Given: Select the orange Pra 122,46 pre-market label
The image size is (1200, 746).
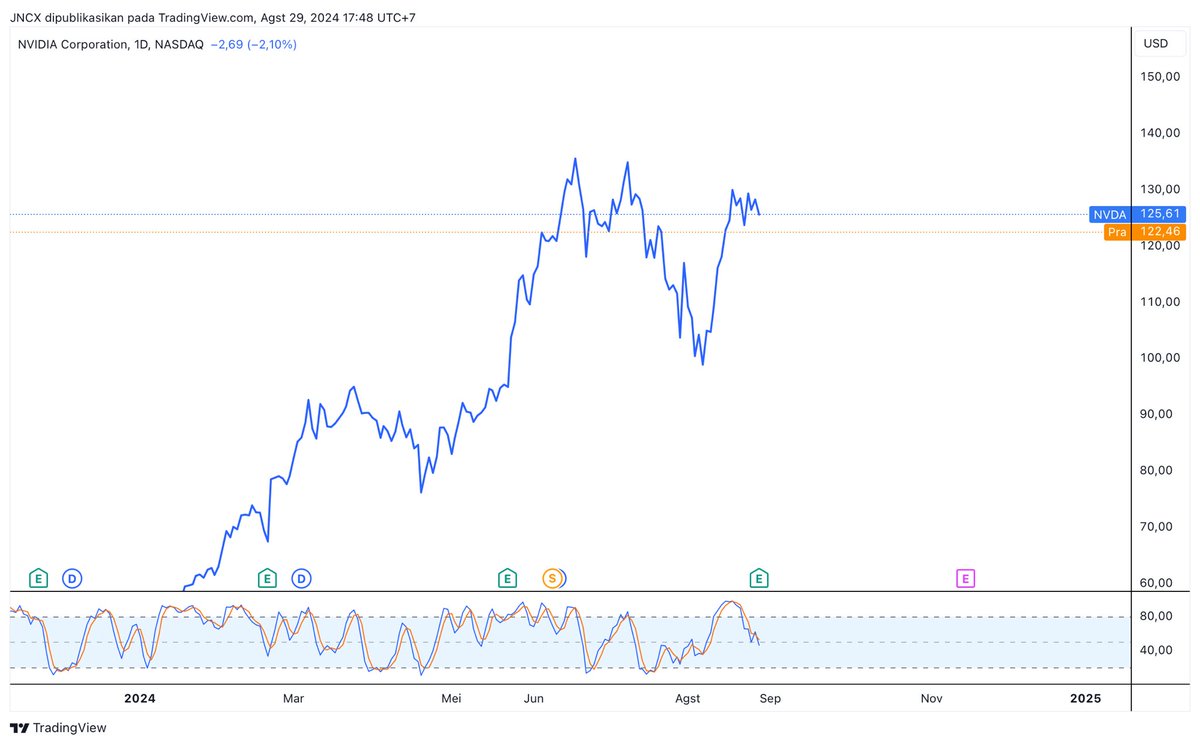Looking at the screenshot, I should click(1145, 232).
